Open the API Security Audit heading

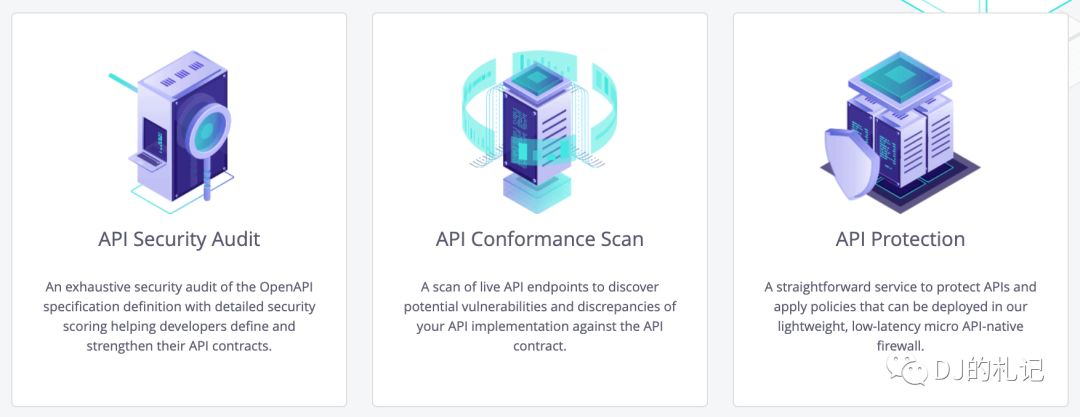click(179, 239)
